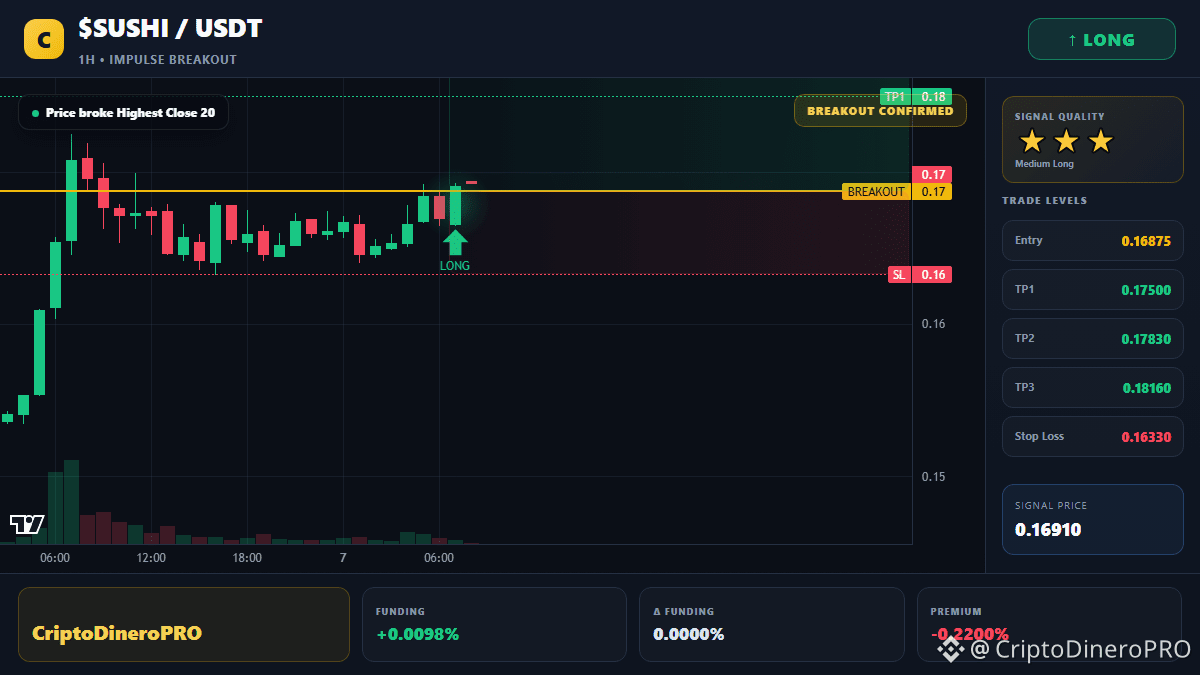Click the Price broke Highest Close 20 label
1200x675 pixels.
point(123,113)
